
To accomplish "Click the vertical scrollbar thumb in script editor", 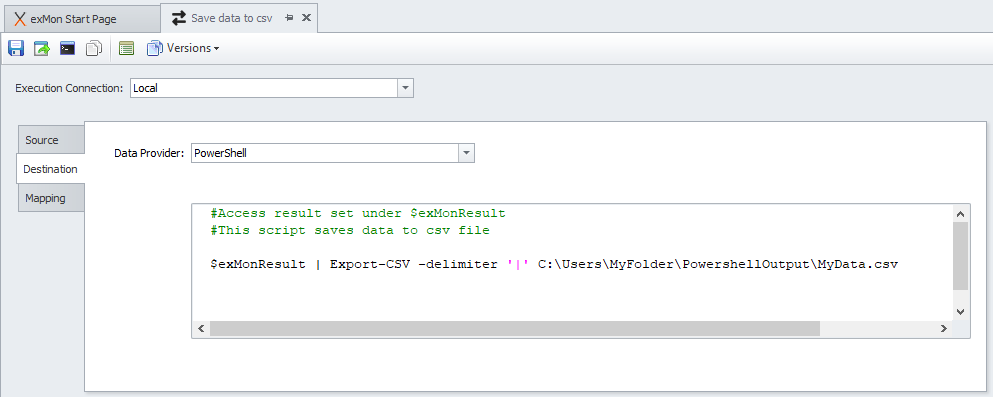I will [x=960, y=256].
